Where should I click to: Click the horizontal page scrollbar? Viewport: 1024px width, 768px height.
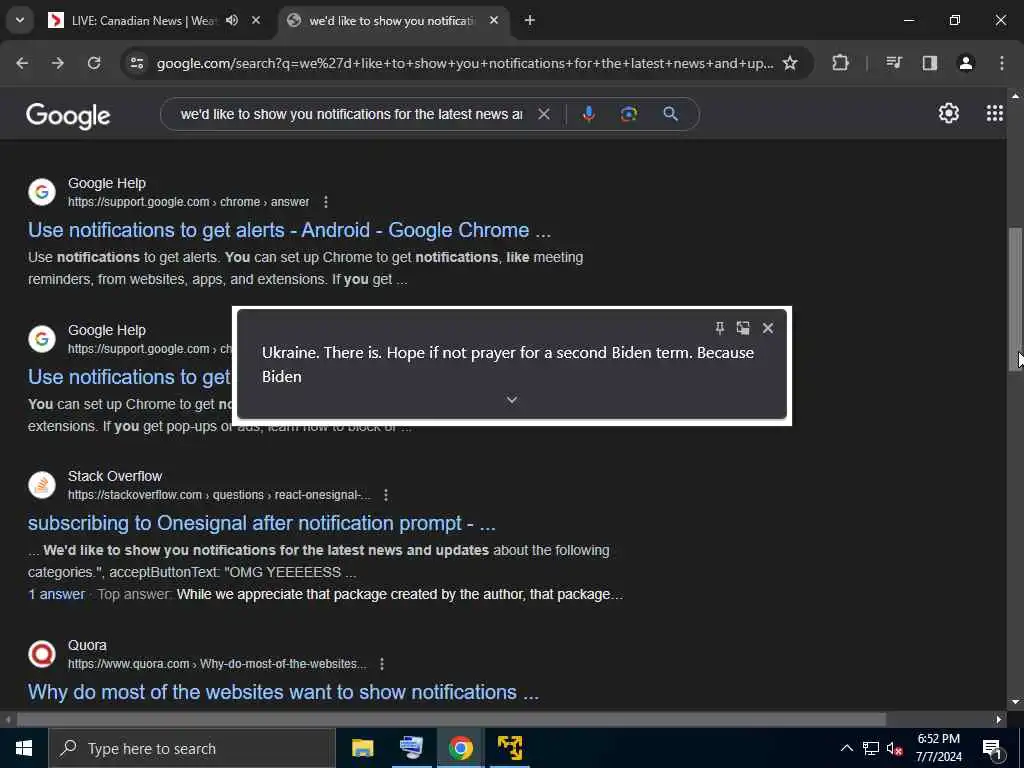451,719
